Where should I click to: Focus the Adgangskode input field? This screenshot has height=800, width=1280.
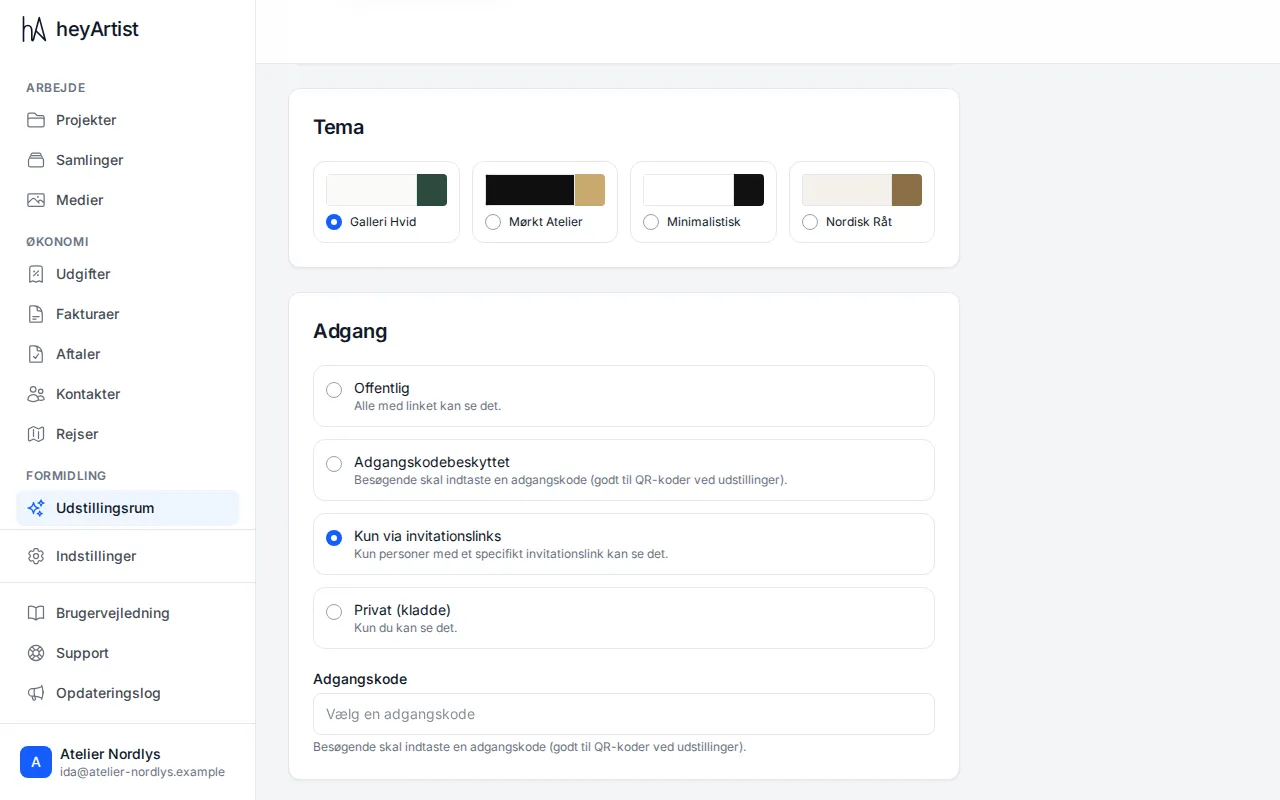pos(624,714)
